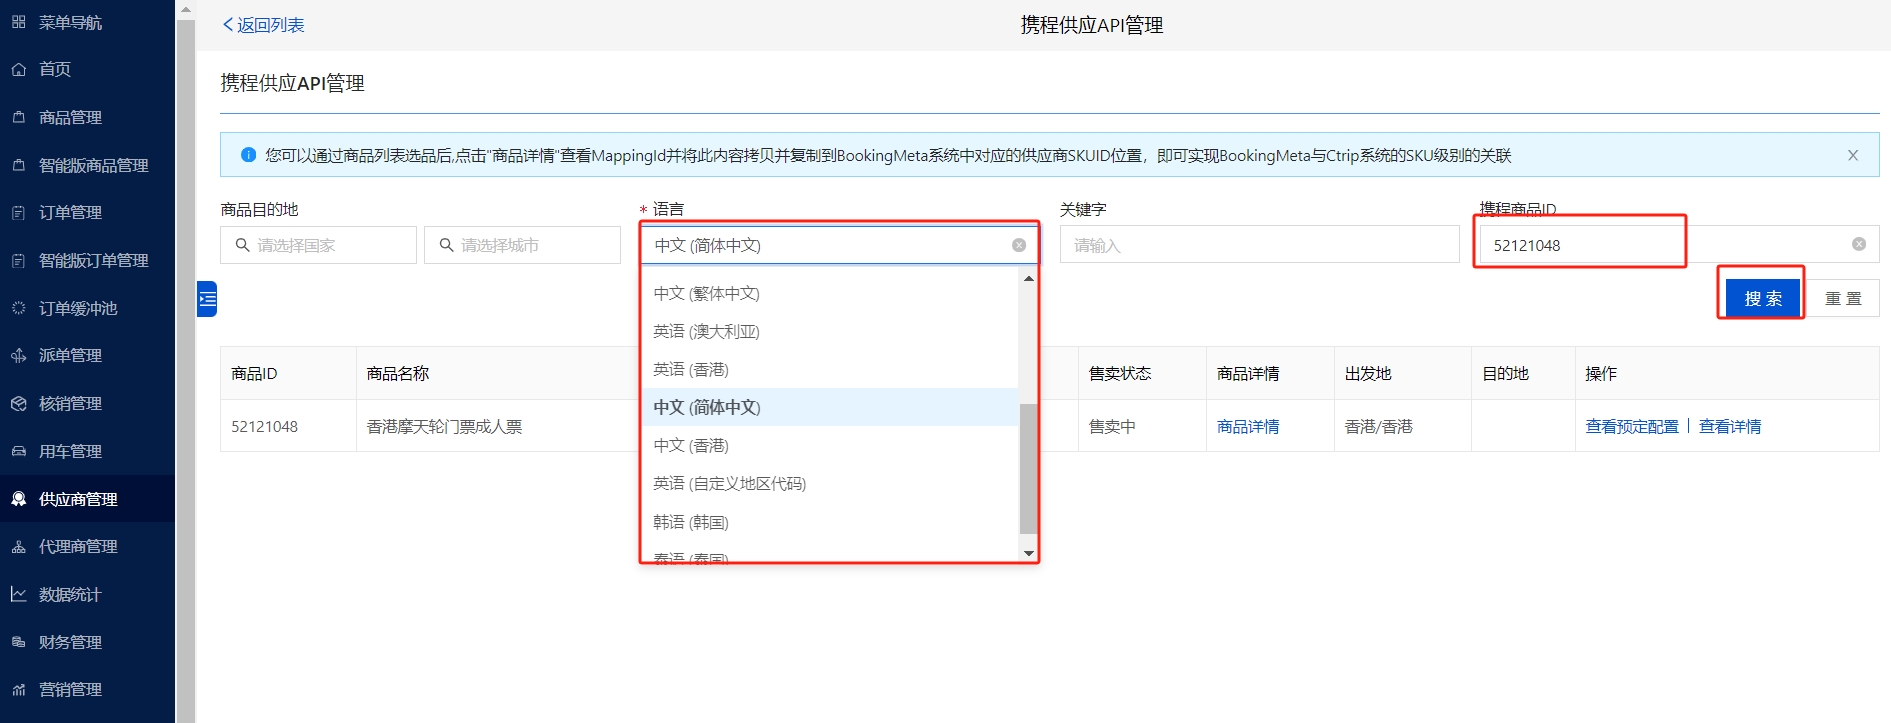Open the 请选择国家 country selector

pyautogui.click(x=318, y=245)
